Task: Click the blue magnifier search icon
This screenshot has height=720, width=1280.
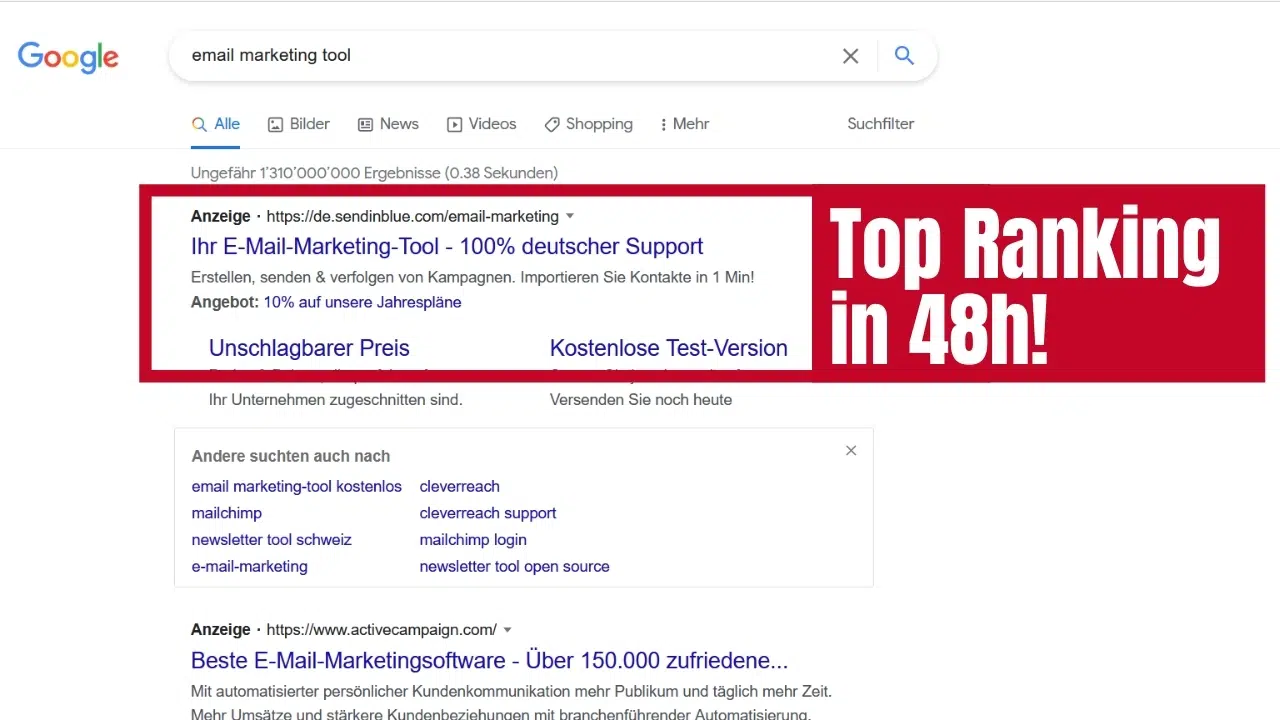Action: tap(905, 56)
